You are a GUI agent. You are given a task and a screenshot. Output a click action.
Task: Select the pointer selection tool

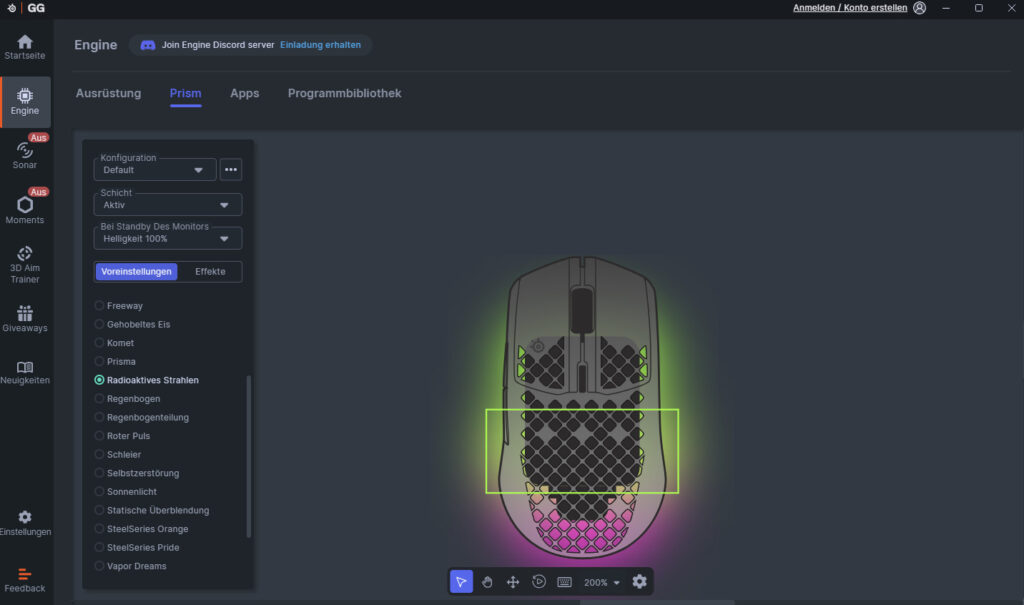[x=461, y=582]
